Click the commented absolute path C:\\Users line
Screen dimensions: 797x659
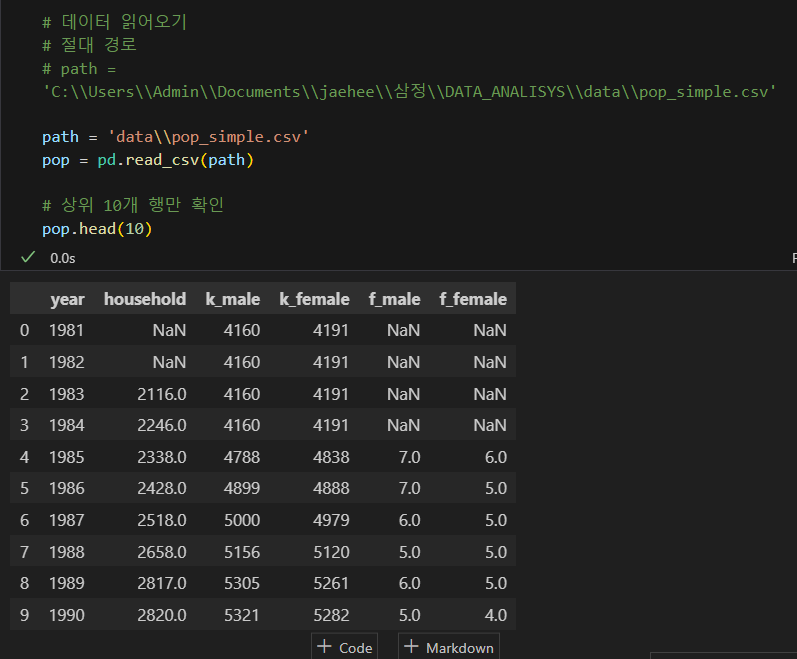point(409,91)
